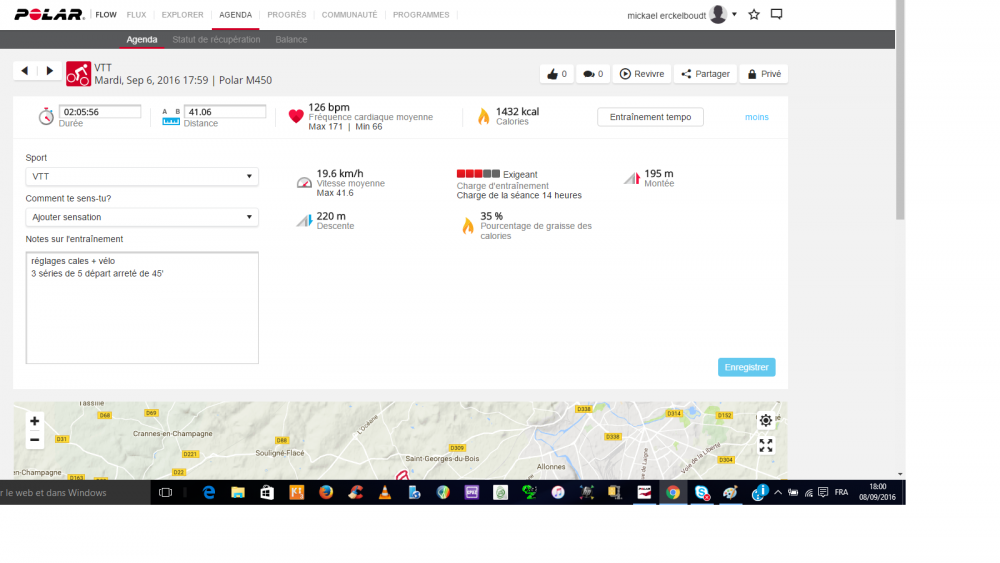Click the Enregistrer save button
The width and height of the screenshot is (1000, 563).
click(746, 367)
